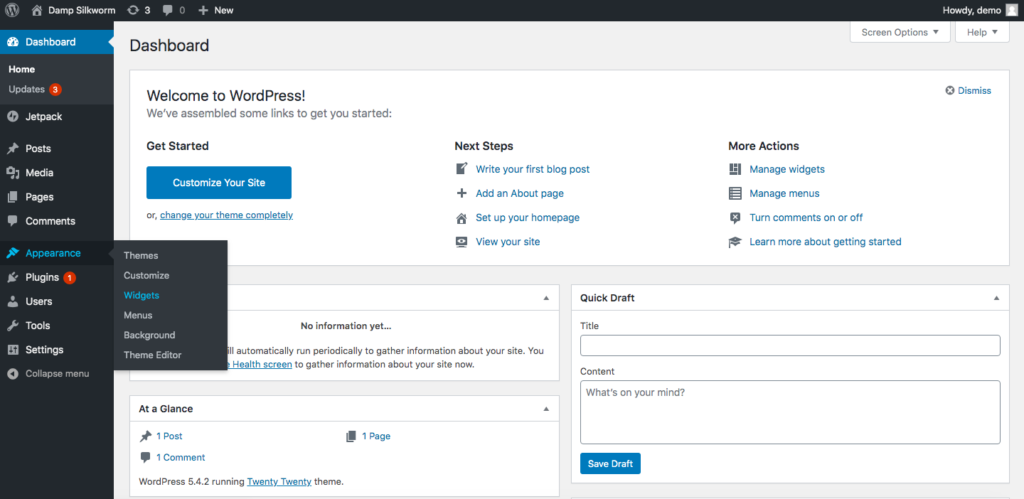Open the Screen Options dropdown
The width and height of the screenshot is (1024, 499).
900,32
